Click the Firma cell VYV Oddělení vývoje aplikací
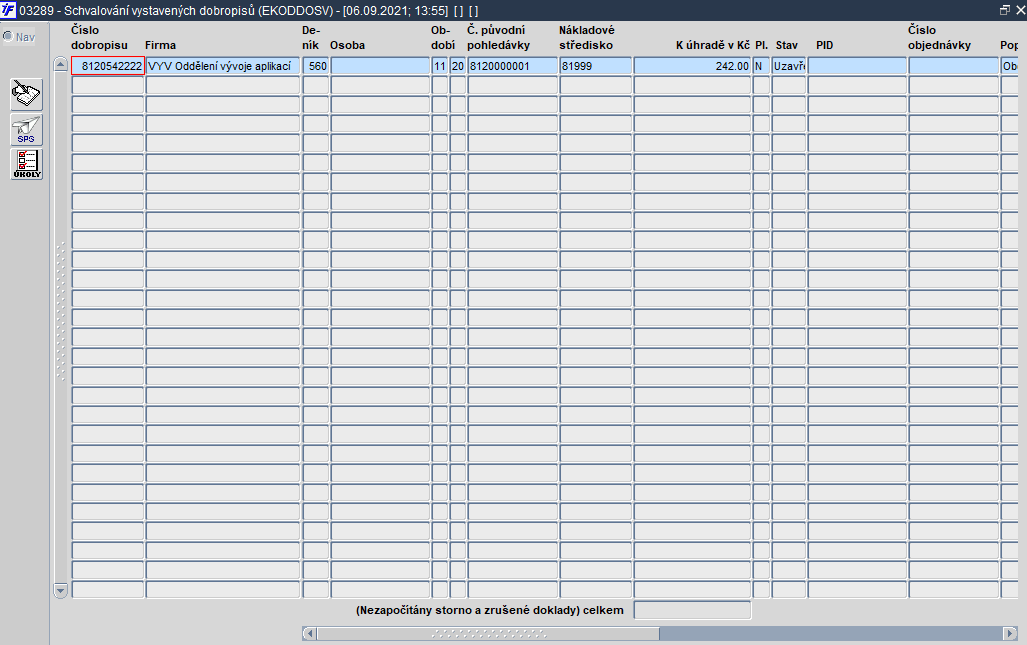 (223, 66)
